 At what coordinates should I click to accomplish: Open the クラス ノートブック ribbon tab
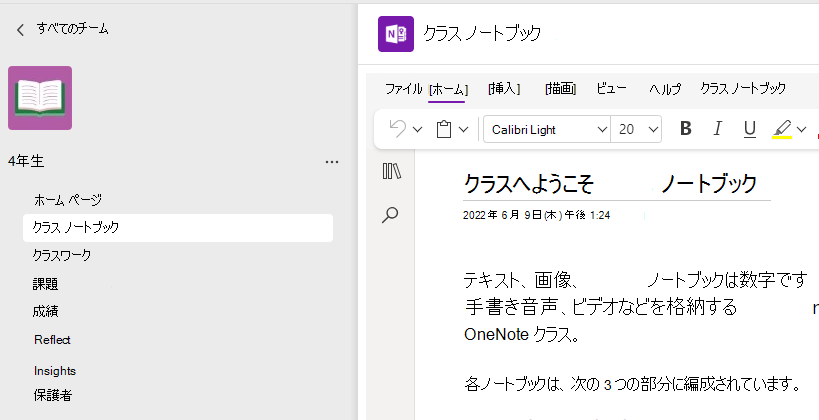point(743,89)
